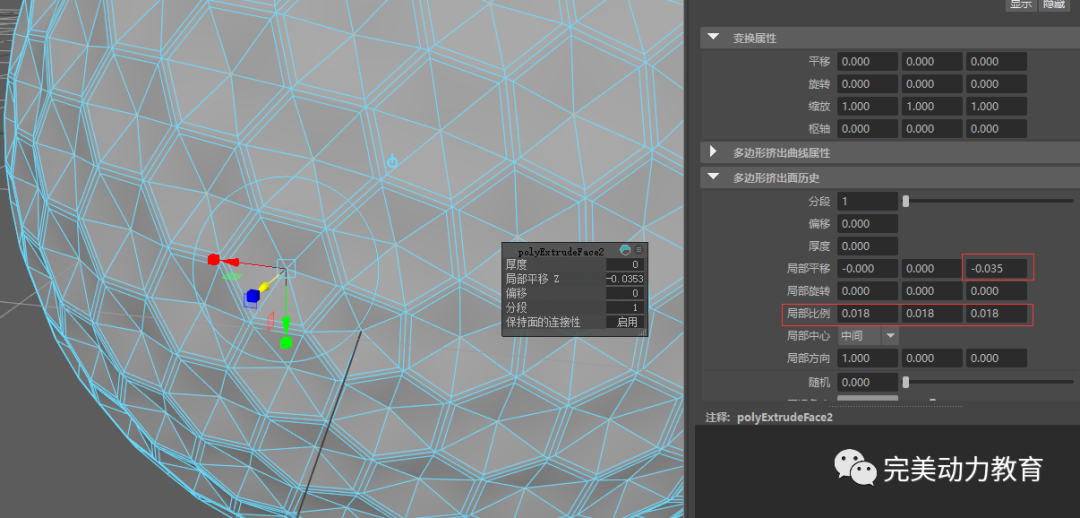The width and height of the screenshot is (1080, 518).
Task: Click the 缩放 X field showing 1.000
Action: 868,106
